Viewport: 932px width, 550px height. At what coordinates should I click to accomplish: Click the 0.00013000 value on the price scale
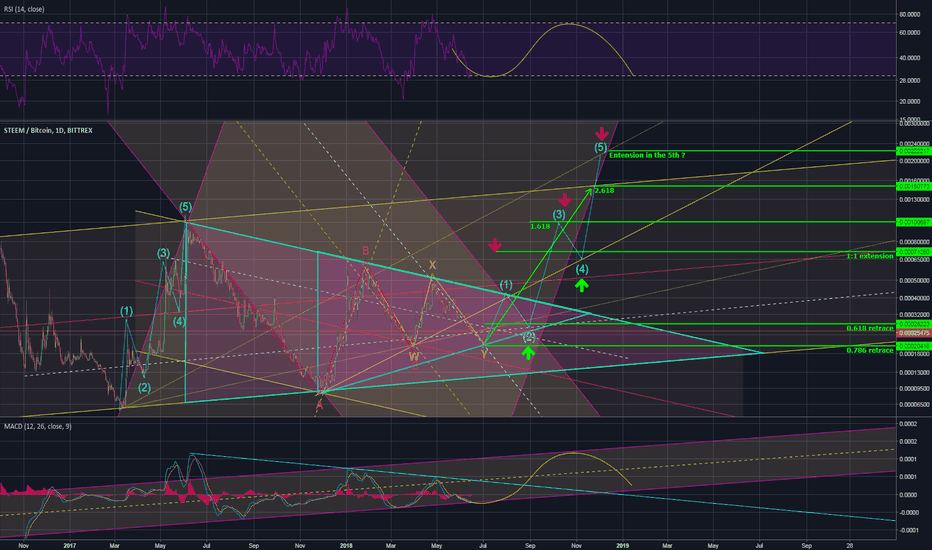[x=914, y=373]
